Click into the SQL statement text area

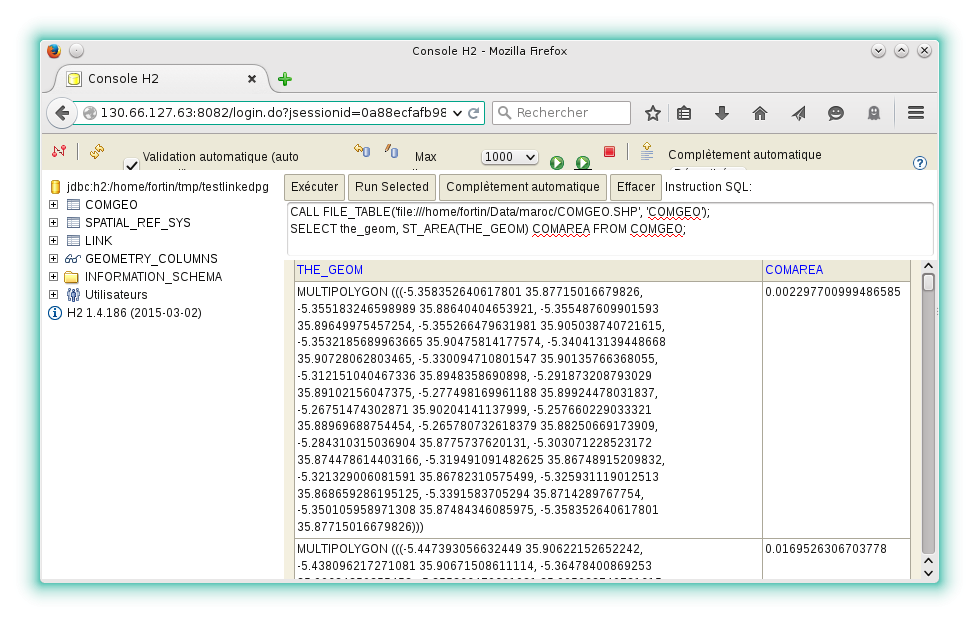pos(610,229)
